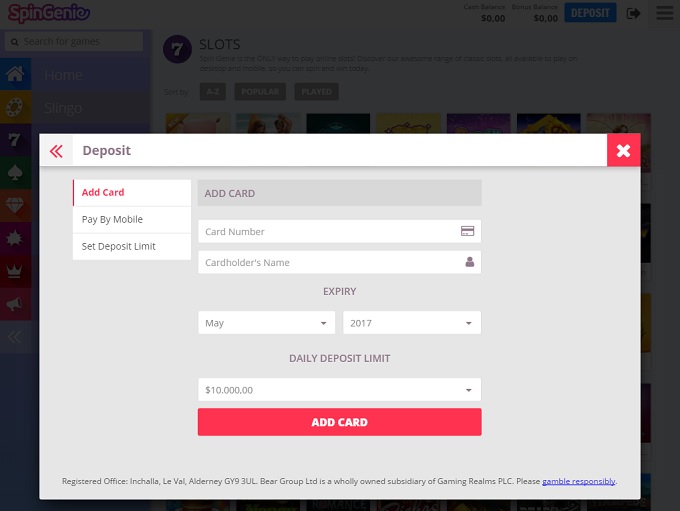Screen dimensions: 680x511
Task: Open the hamburger menu icon at top right
Action: pos(664,13)
